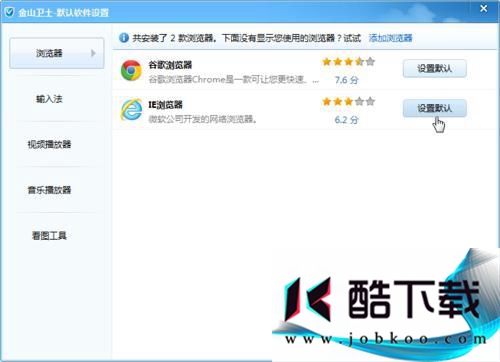Click the star rating for IE浏览器

point(348,101)
